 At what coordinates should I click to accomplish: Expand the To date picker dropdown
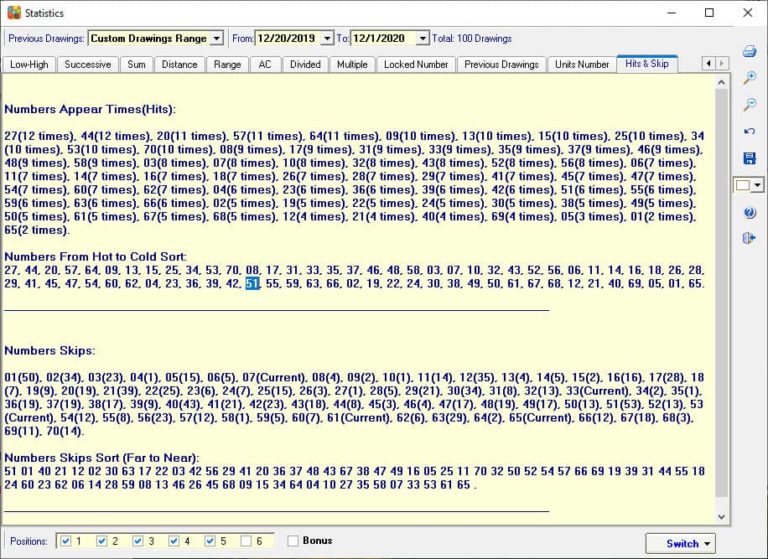click(x=422, y=39)
